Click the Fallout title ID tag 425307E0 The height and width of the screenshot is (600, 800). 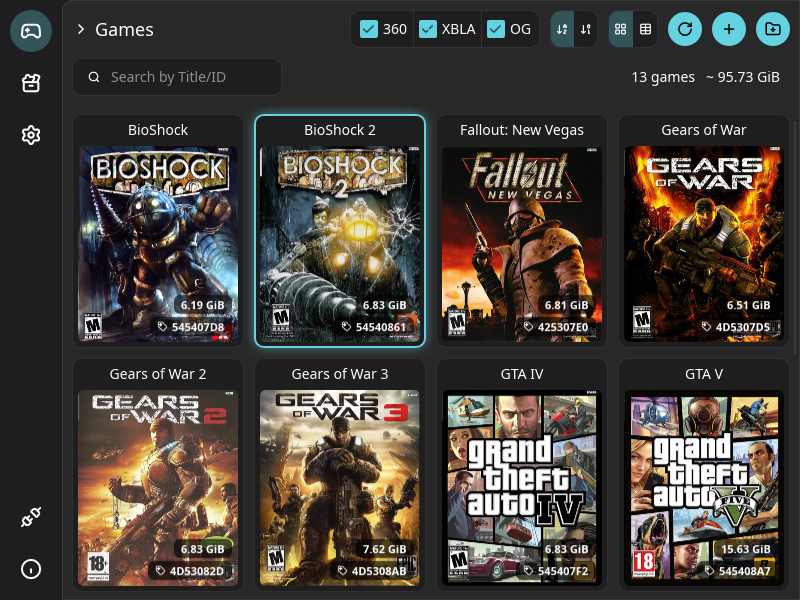556,327
